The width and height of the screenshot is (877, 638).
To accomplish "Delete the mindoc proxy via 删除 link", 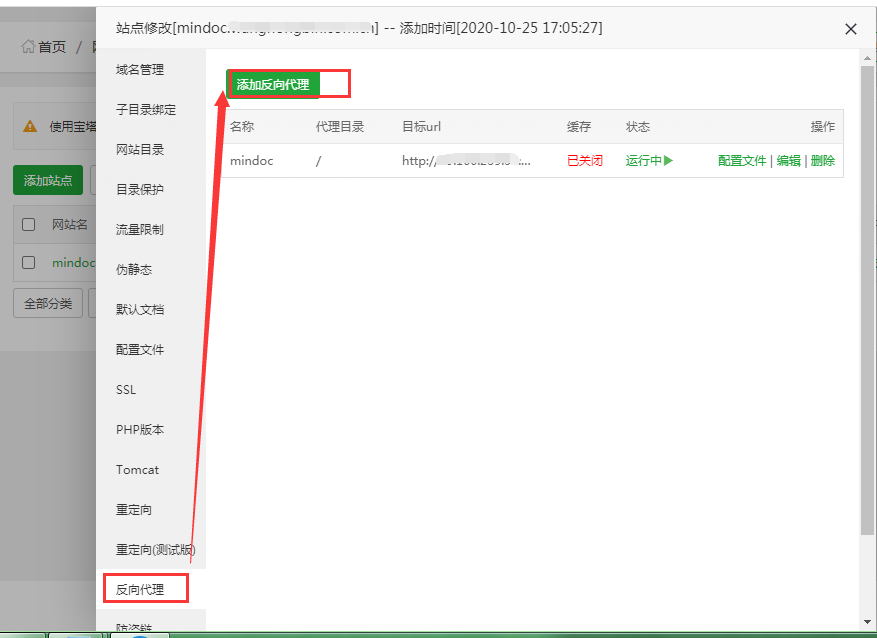I will (822, 160).
